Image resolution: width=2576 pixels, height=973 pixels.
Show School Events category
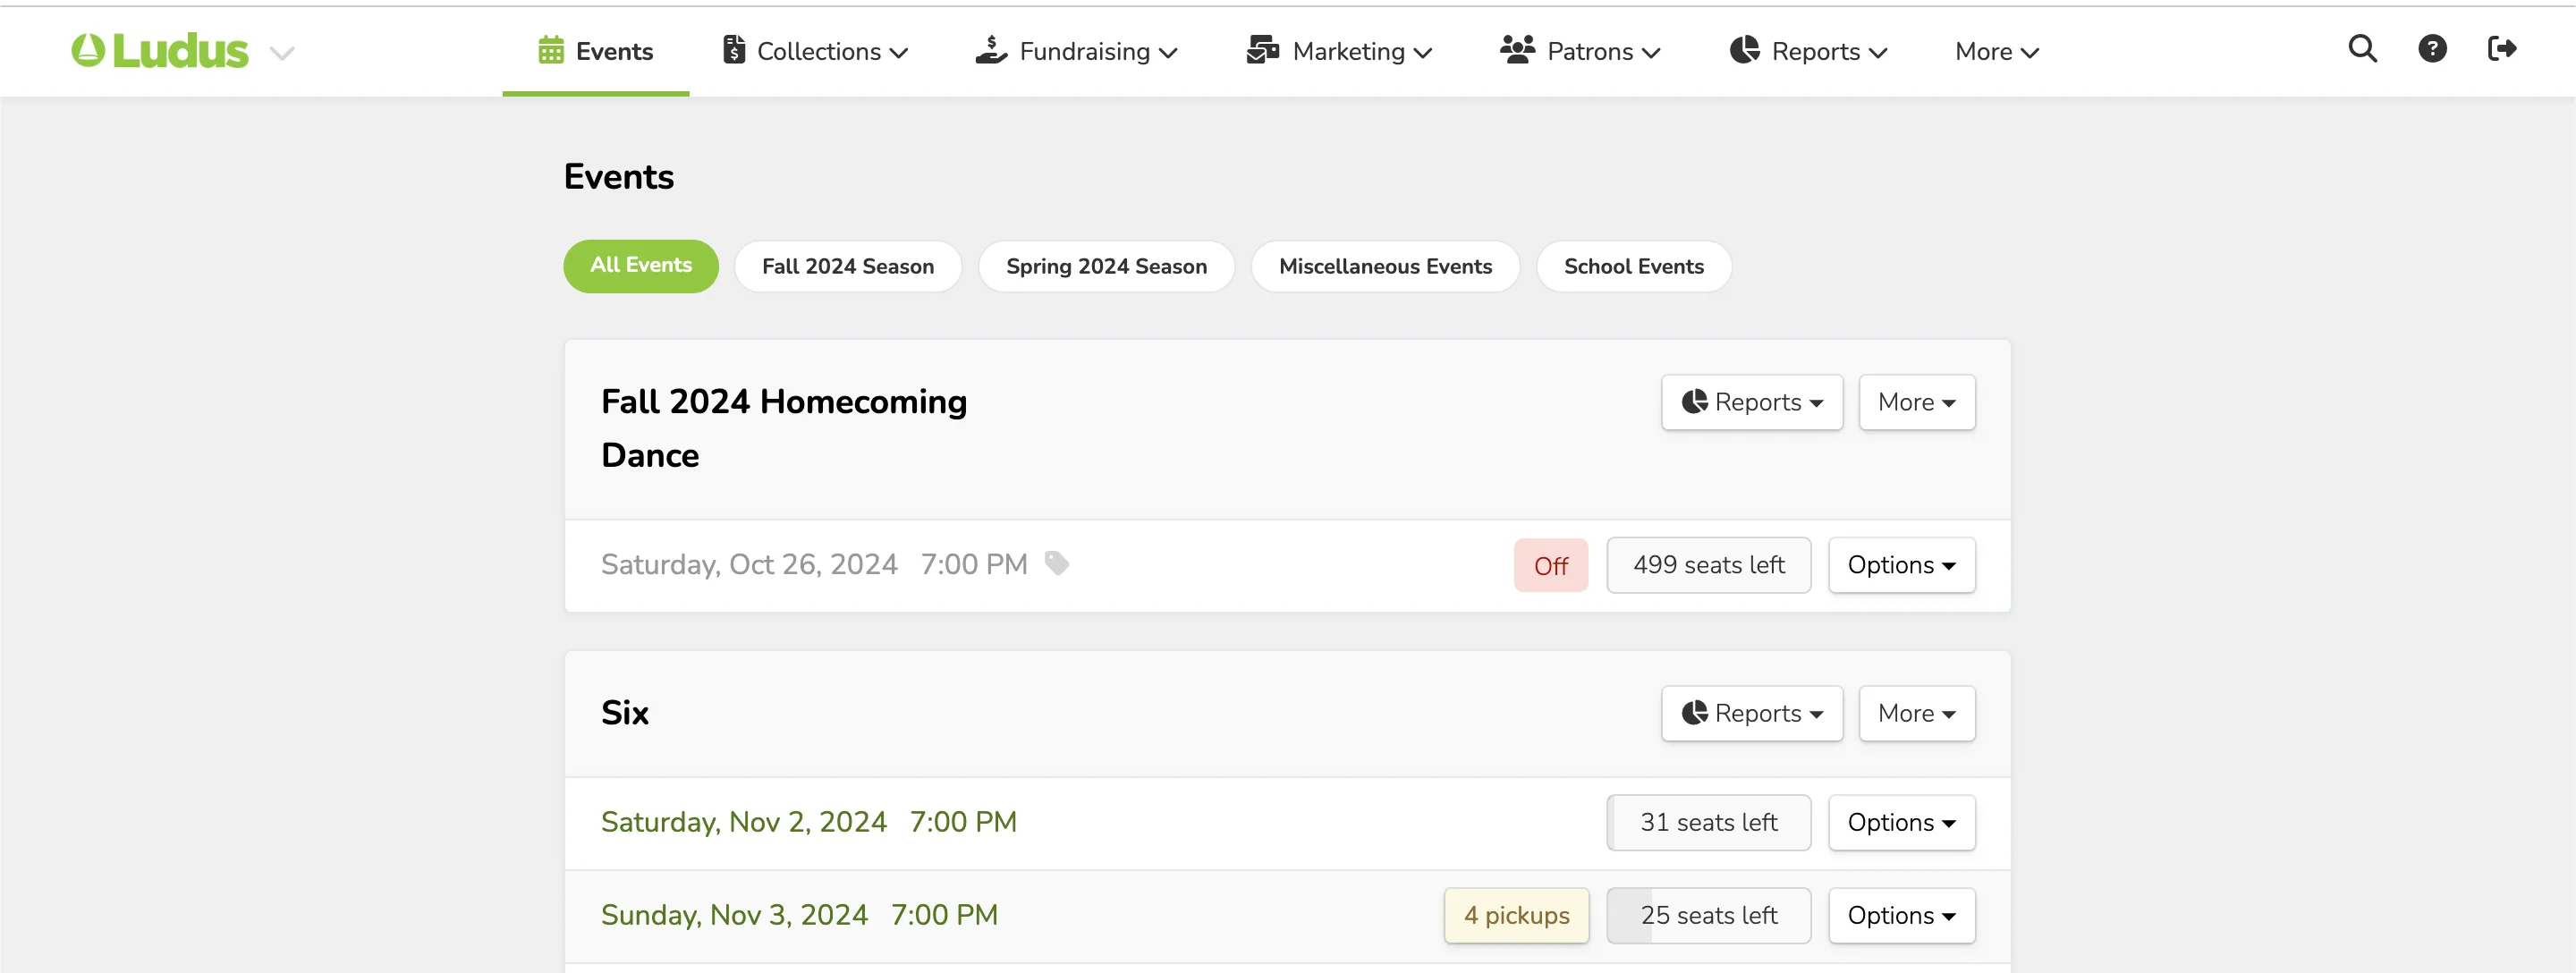click(x=1634, y=266)
